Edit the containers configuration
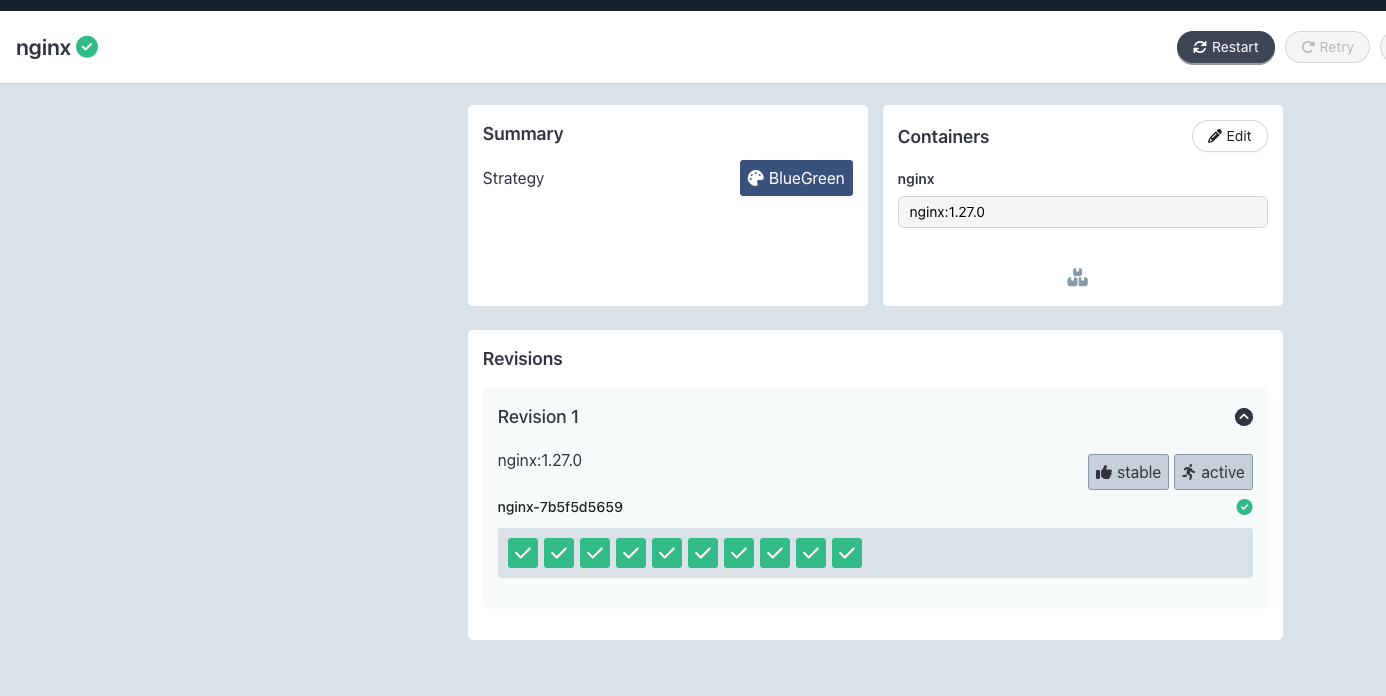Image resolution: width=1386 pixels, height=696 pixels. [1229, 136]
